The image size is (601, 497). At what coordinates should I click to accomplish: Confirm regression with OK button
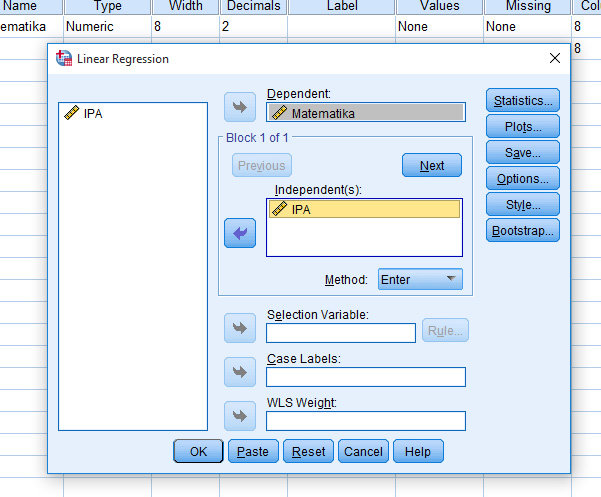click(198, 451)
